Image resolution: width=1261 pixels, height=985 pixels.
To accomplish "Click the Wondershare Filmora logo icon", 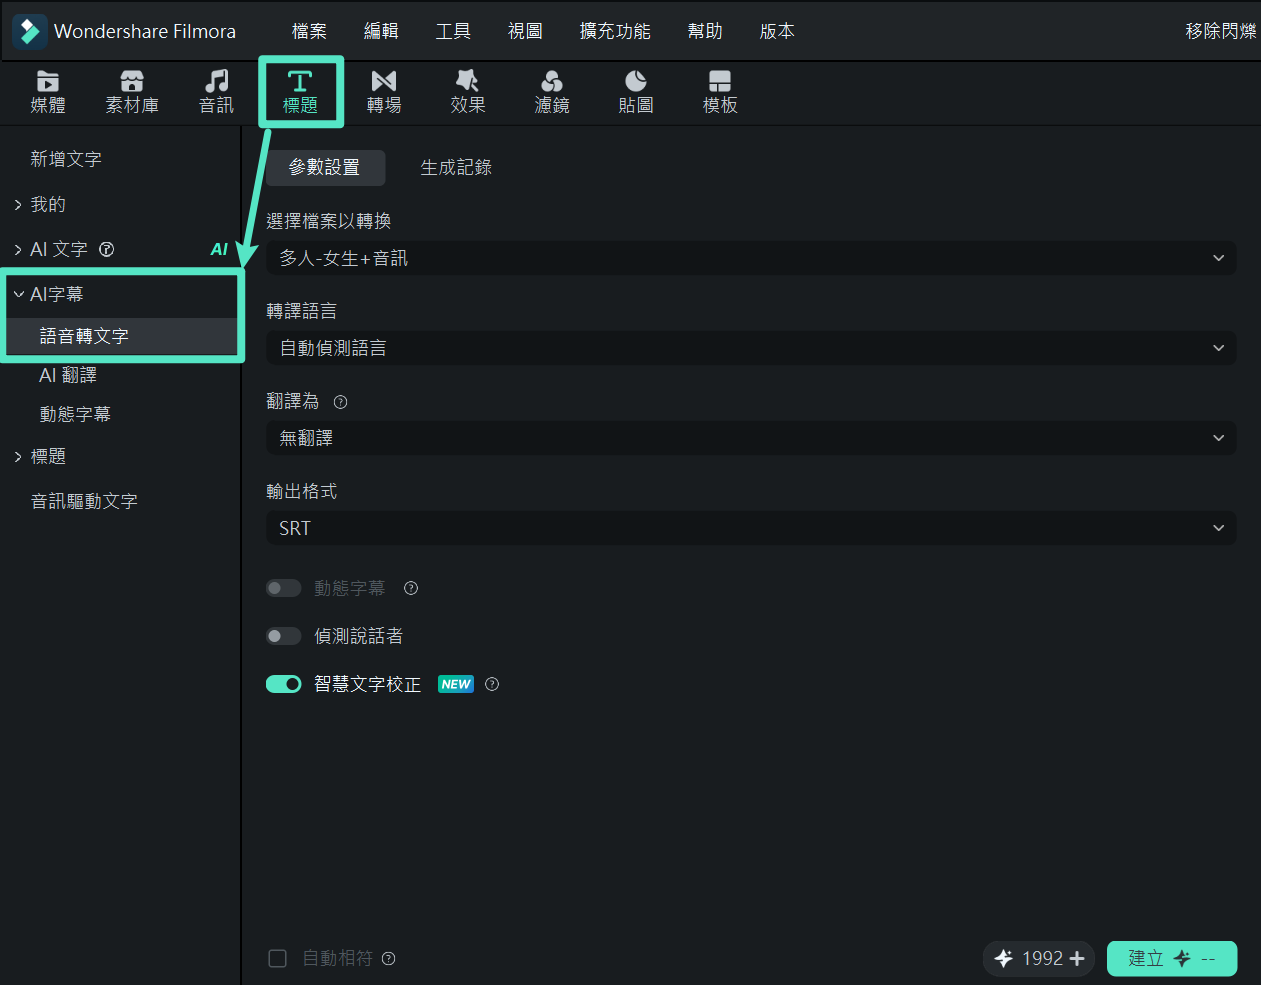I will click(29, 31).
